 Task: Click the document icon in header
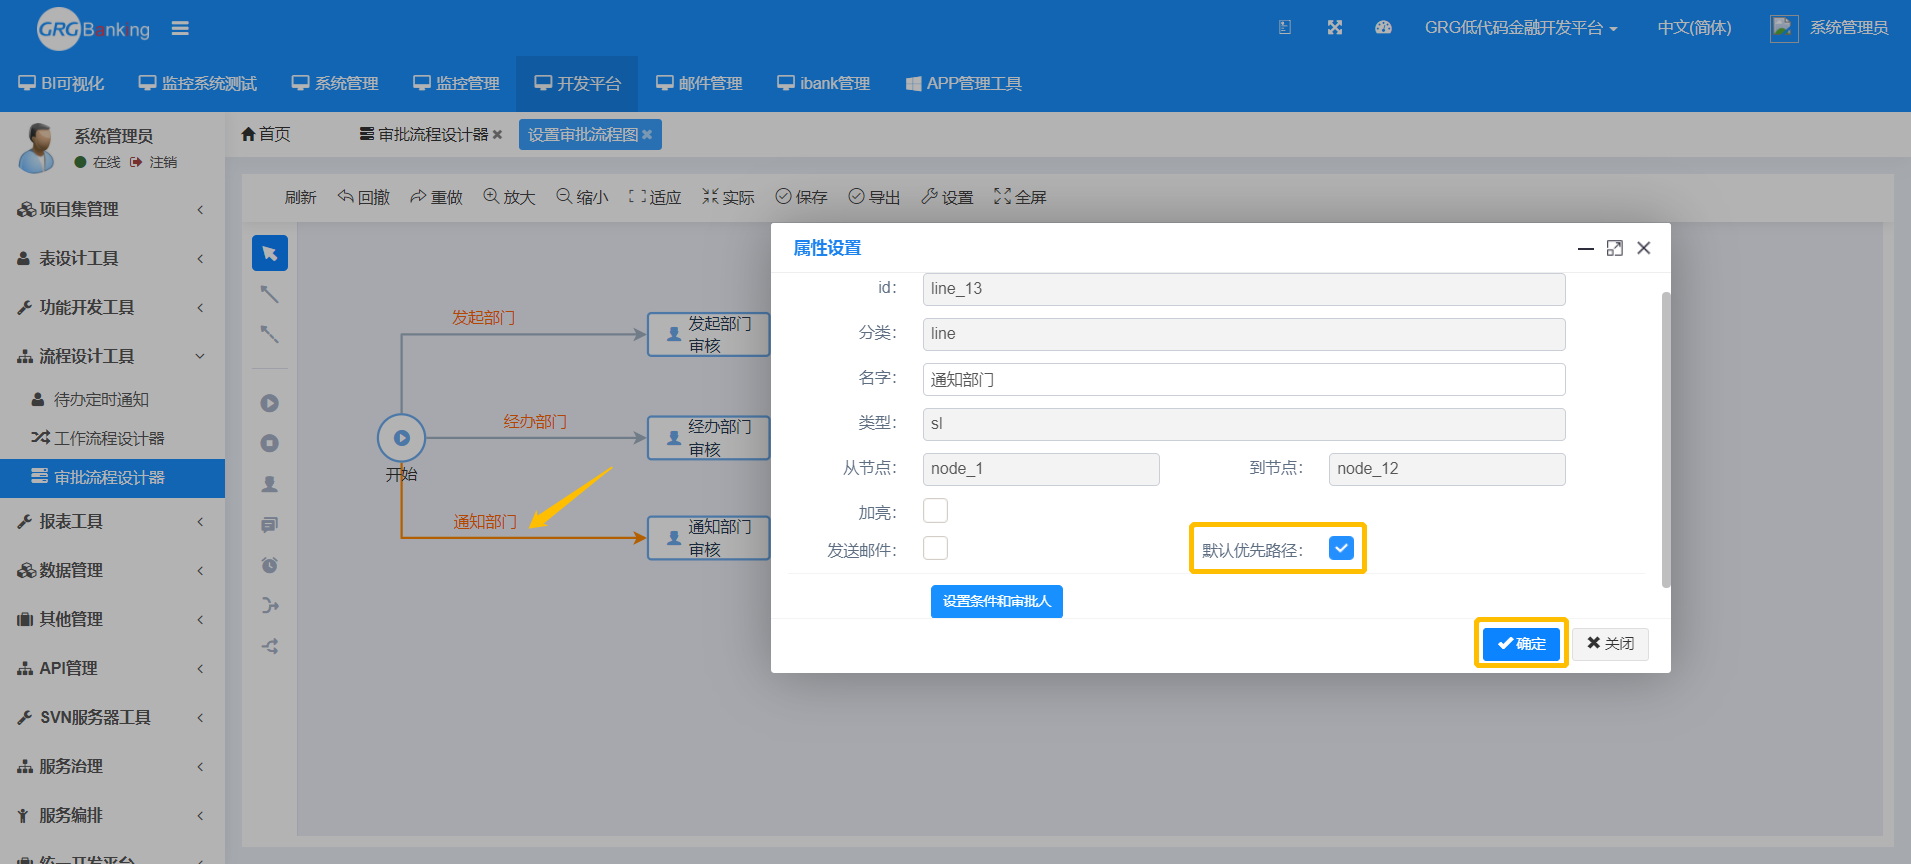pos(1285,28)
